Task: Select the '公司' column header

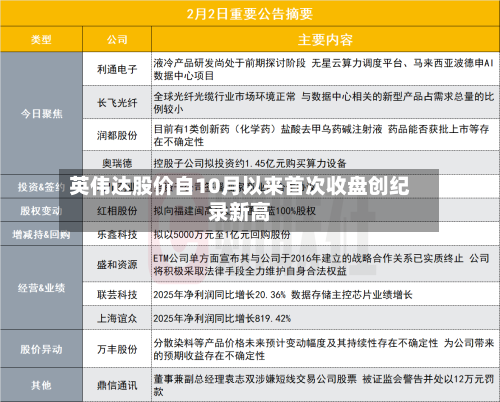Action: 117,40
